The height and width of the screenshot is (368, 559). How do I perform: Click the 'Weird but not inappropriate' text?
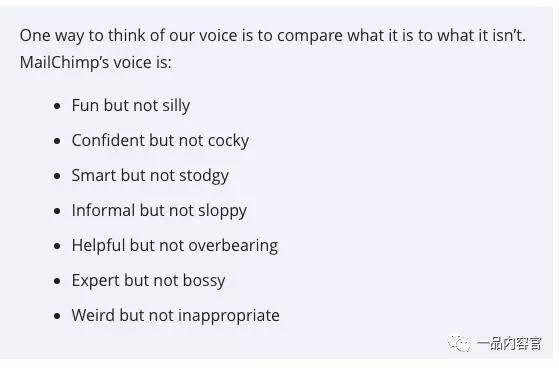[175, 316]
